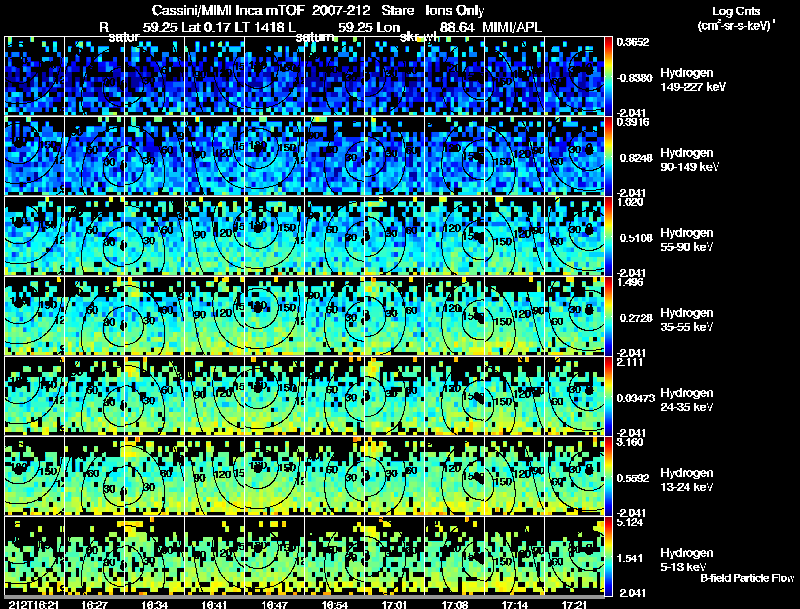
Task: Select the 'Hydrogen 5-13 keV' row label
Action: point(687,560)
